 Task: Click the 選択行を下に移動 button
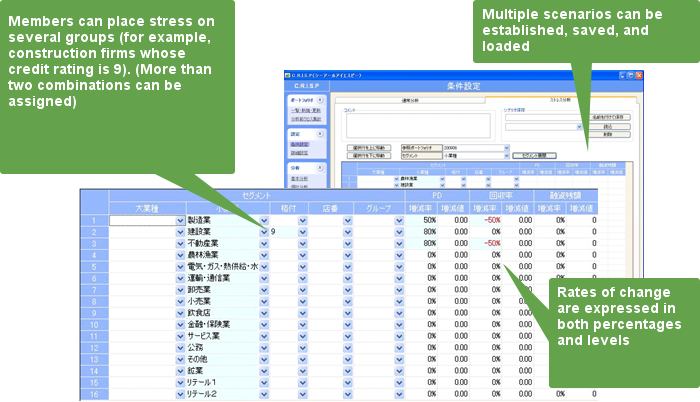click(x=368, y=155)
